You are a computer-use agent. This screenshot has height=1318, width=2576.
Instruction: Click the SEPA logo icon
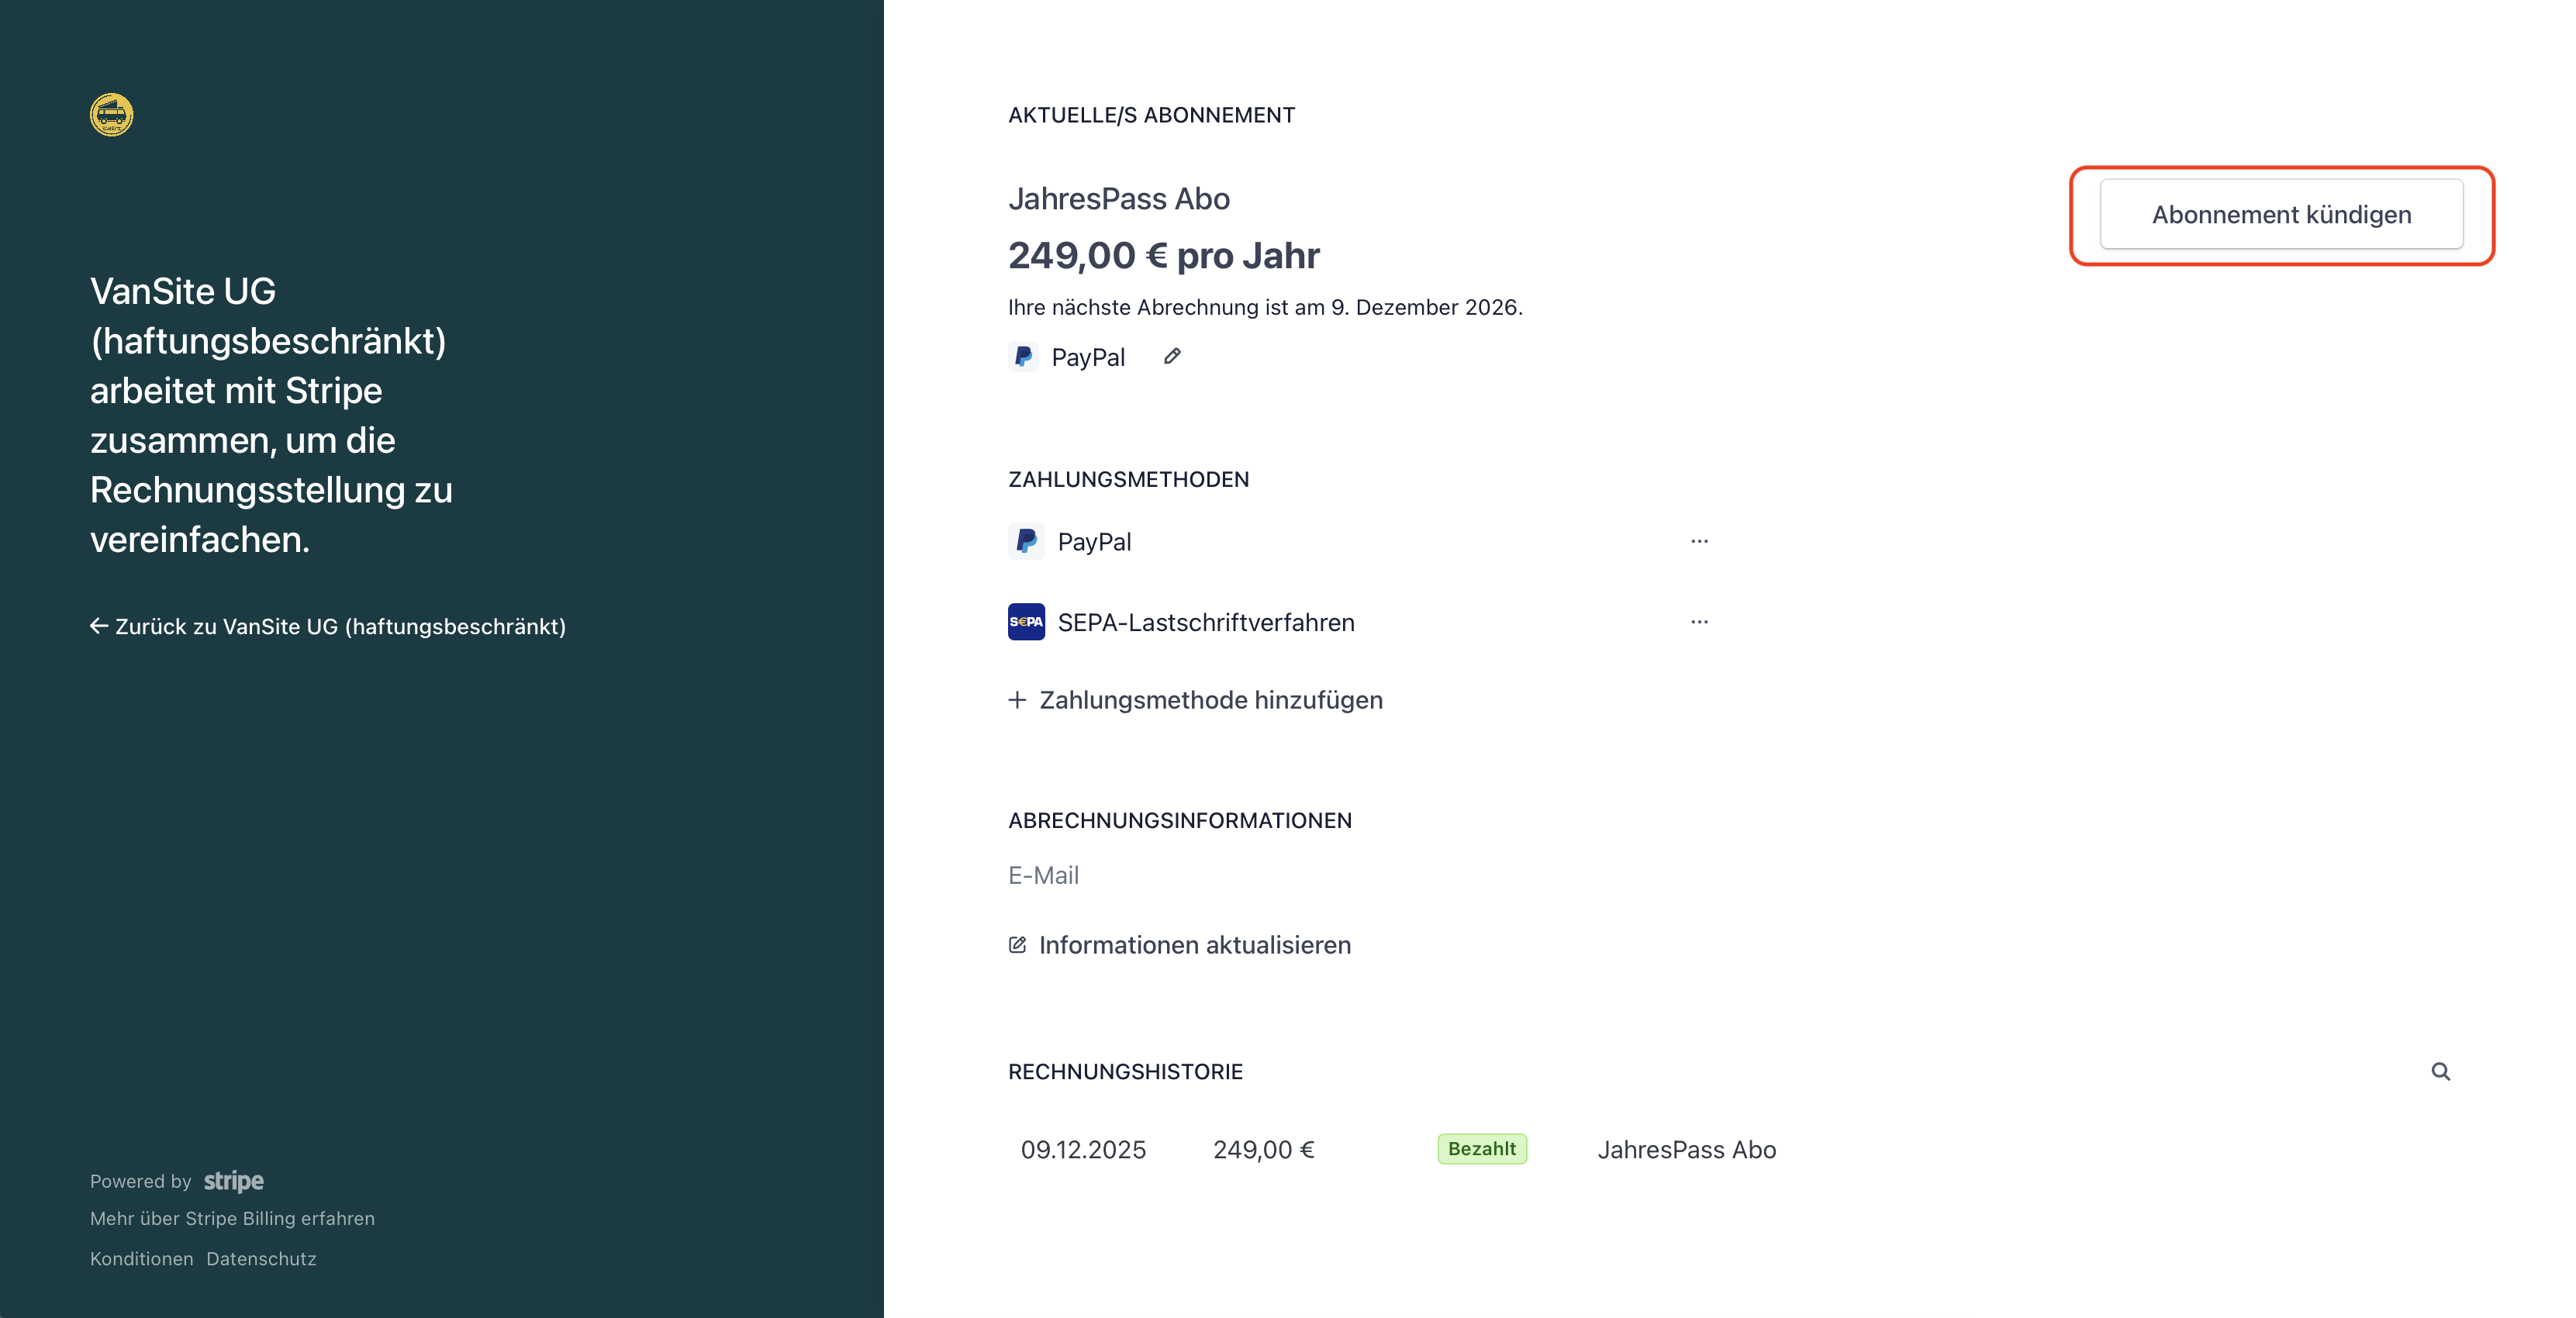click(x=1026, y=622)
